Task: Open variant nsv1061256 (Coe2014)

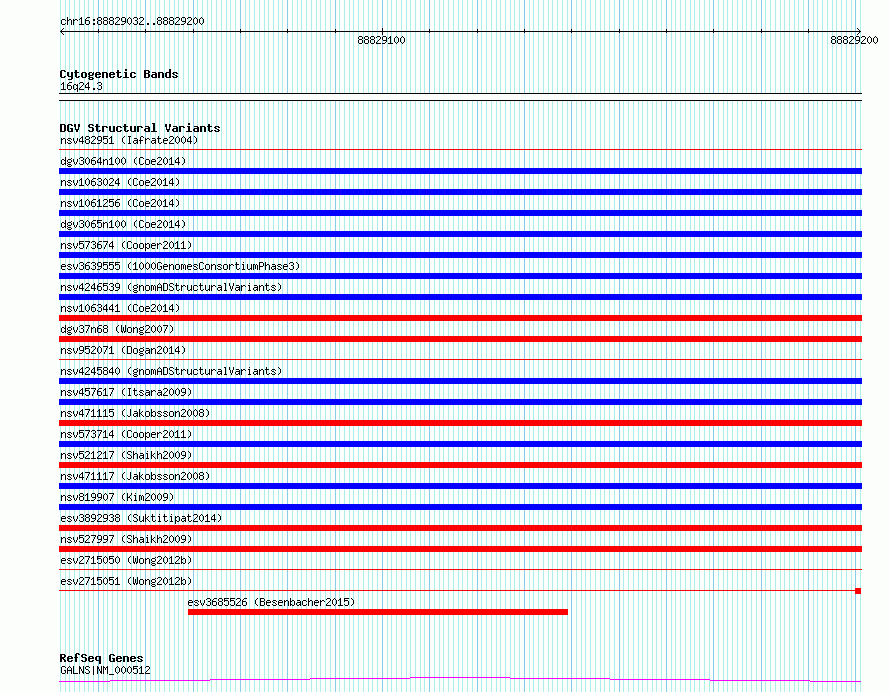Action: (120, 203)
